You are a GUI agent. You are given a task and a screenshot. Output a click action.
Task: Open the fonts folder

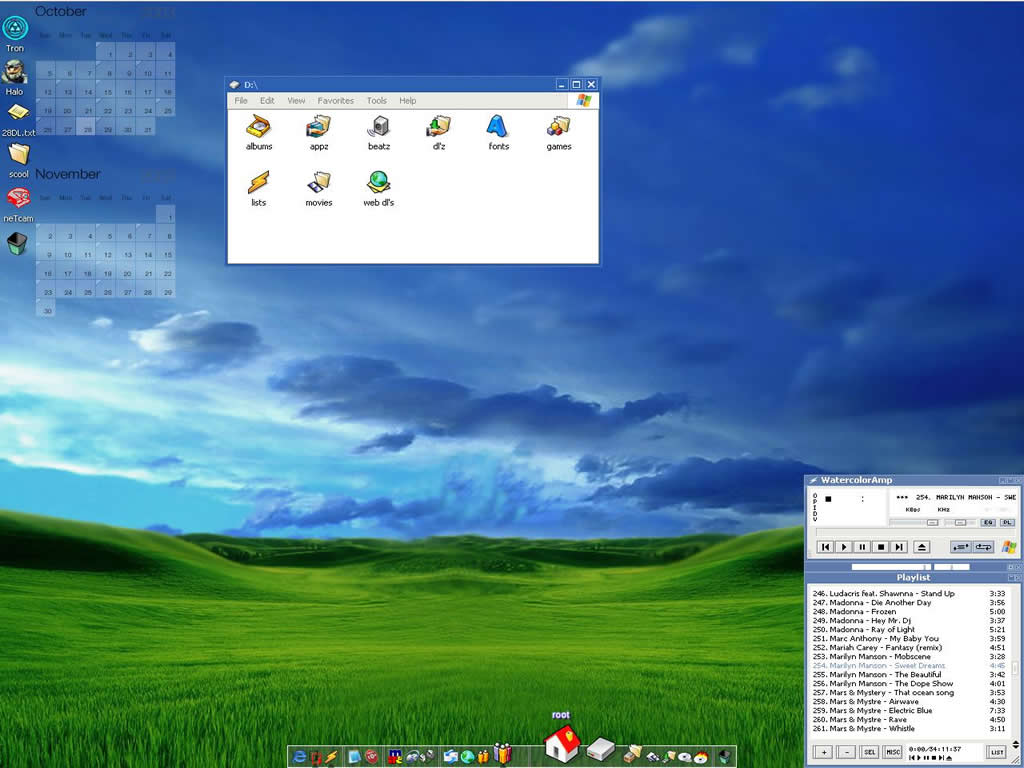click(x=498, y=128)
